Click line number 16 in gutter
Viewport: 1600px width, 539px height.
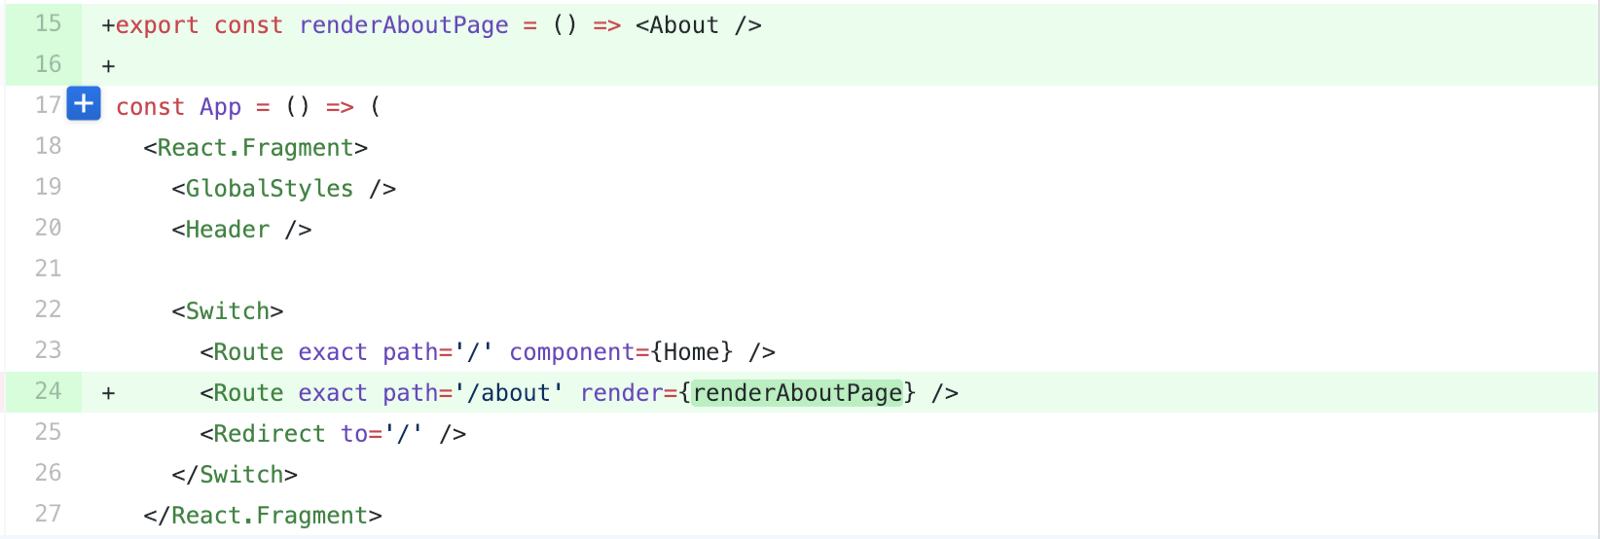48,64
